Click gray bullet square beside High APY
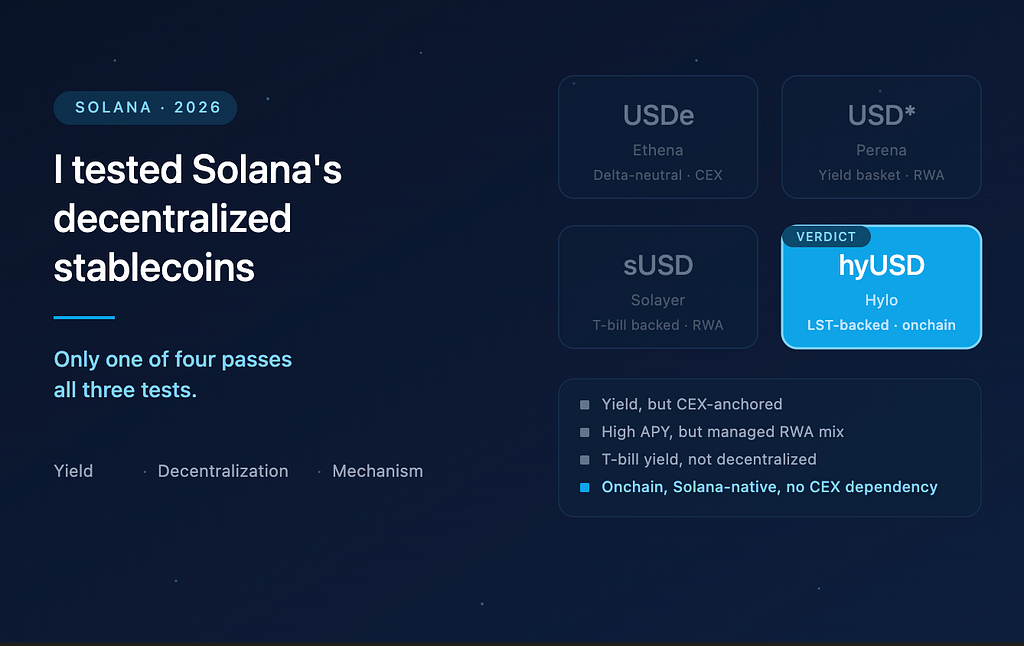1024x646 pixels. point(584,432)
